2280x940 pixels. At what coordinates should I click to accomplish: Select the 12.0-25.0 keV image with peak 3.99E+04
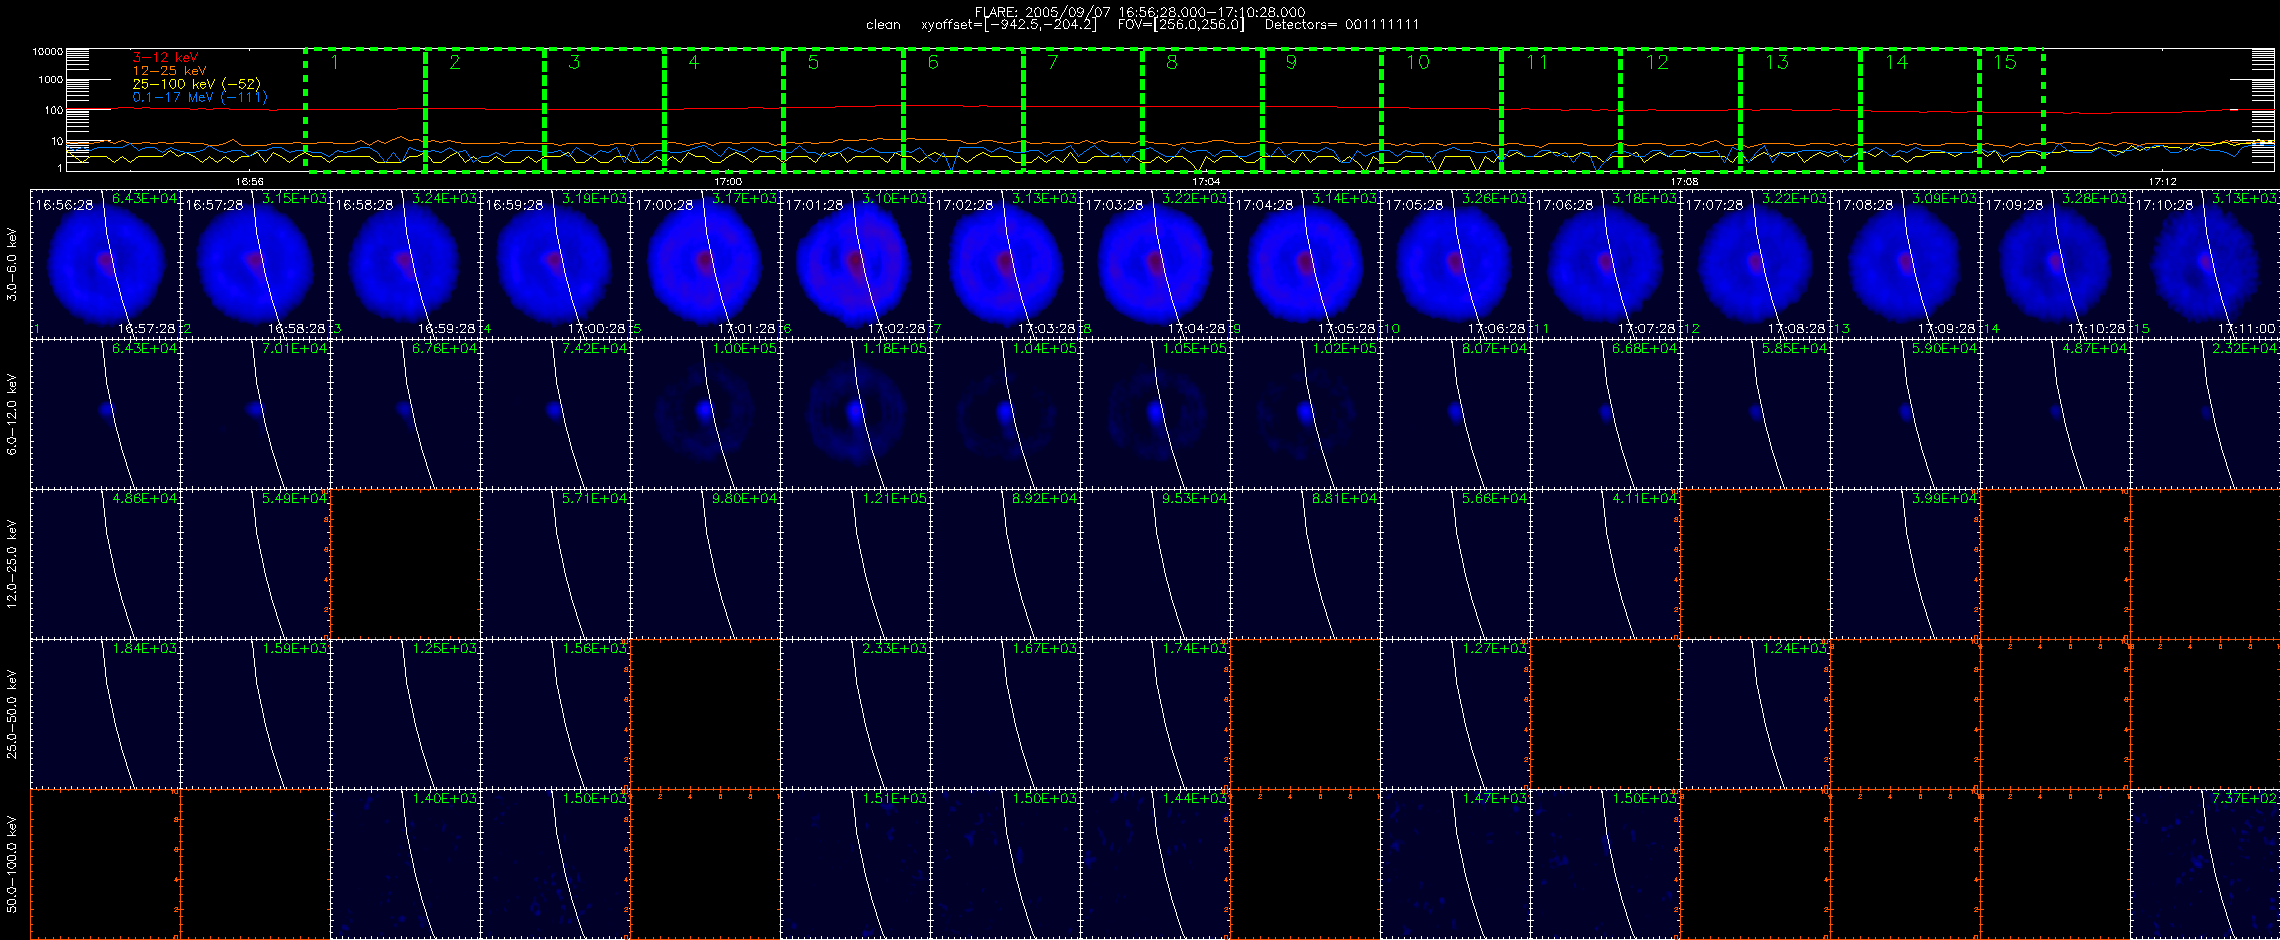1905,564
